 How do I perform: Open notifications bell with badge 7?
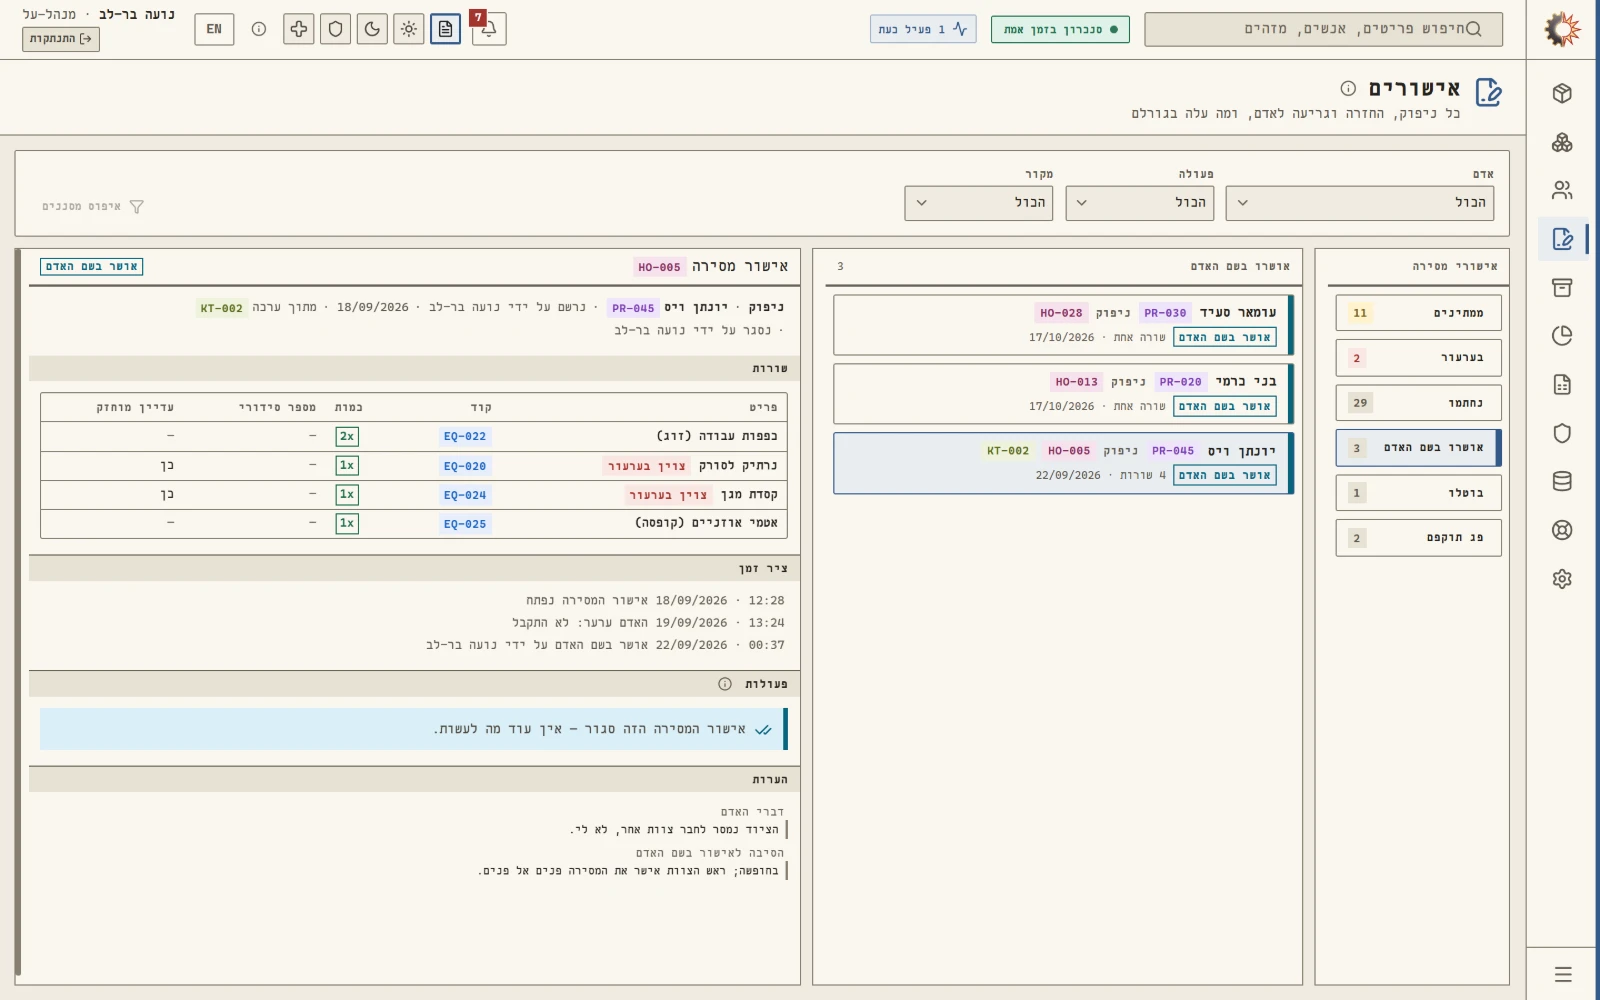(489, 29)
